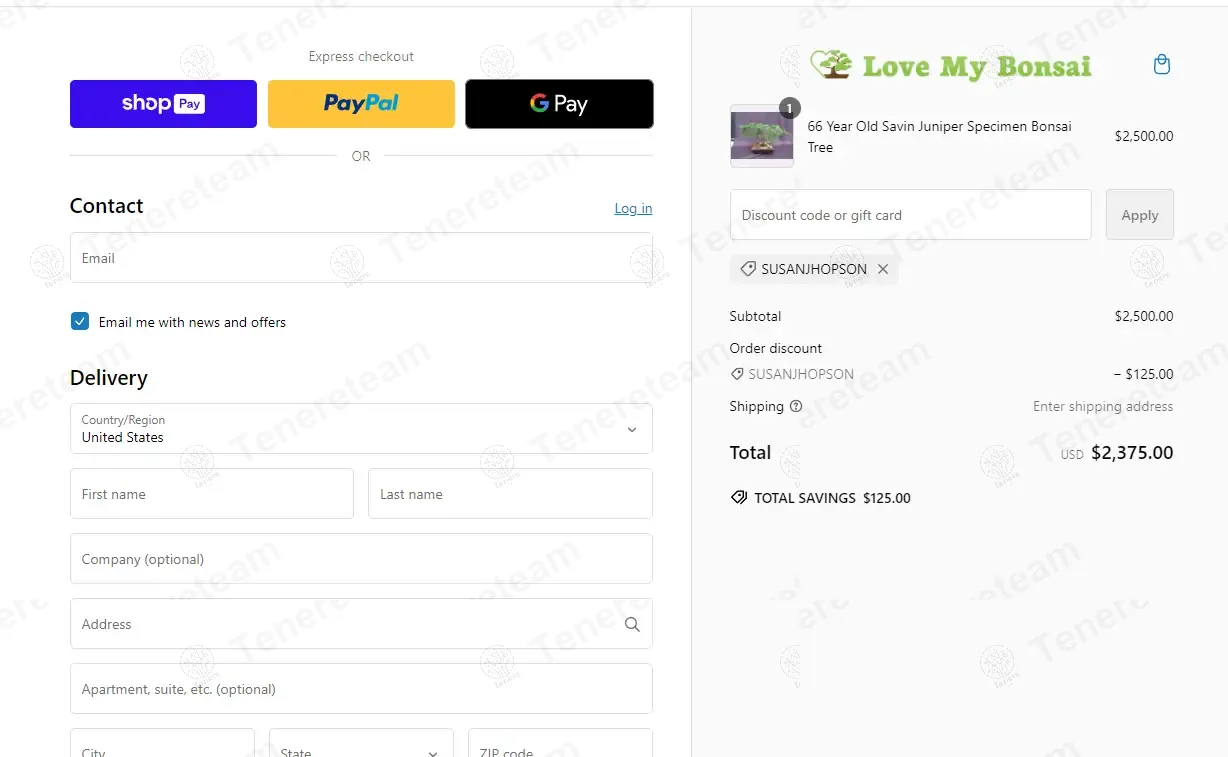Open the State dropdown

[x=361, y=743]
